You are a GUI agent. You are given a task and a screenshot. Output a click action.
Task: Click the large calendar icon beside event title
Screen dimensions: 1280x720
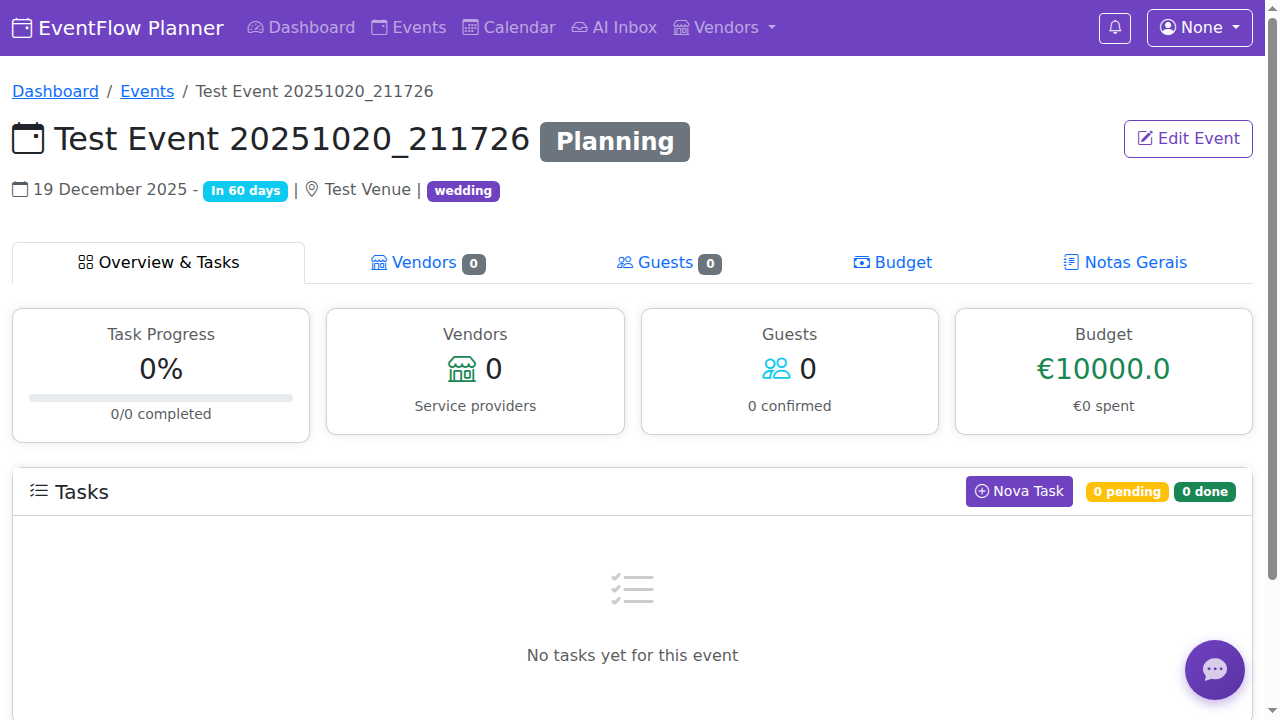coord(28,139)
